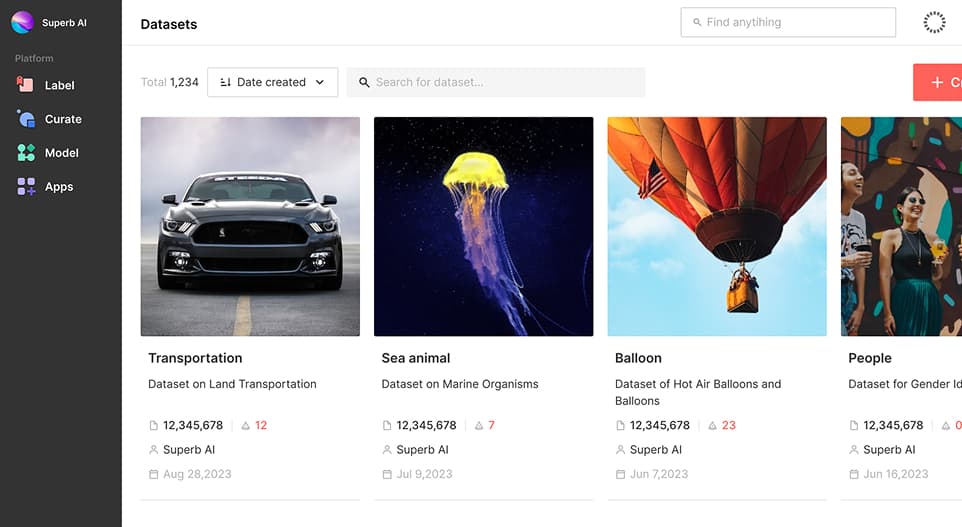Click the Superb AI logo icon

[x=22, y=22]
